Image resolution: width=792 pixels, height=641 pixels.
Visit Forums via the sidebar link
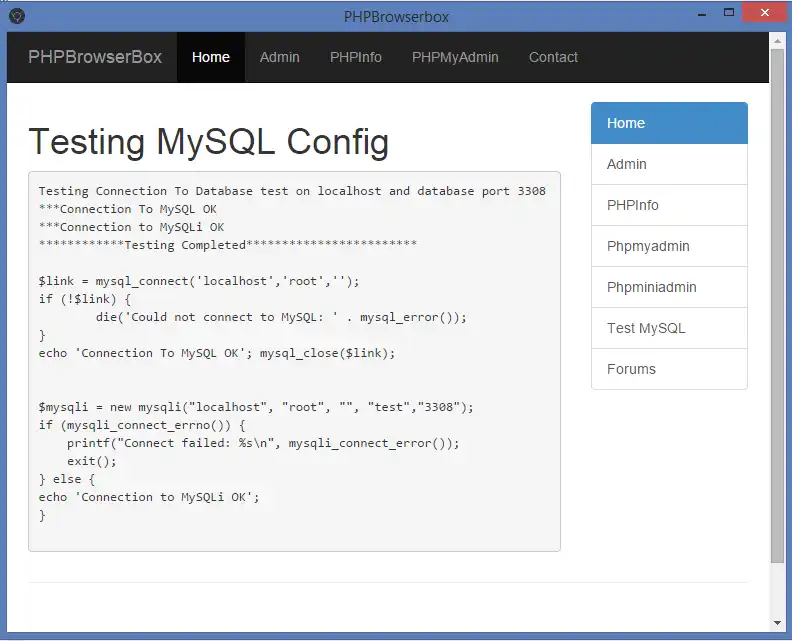[669, 369]
